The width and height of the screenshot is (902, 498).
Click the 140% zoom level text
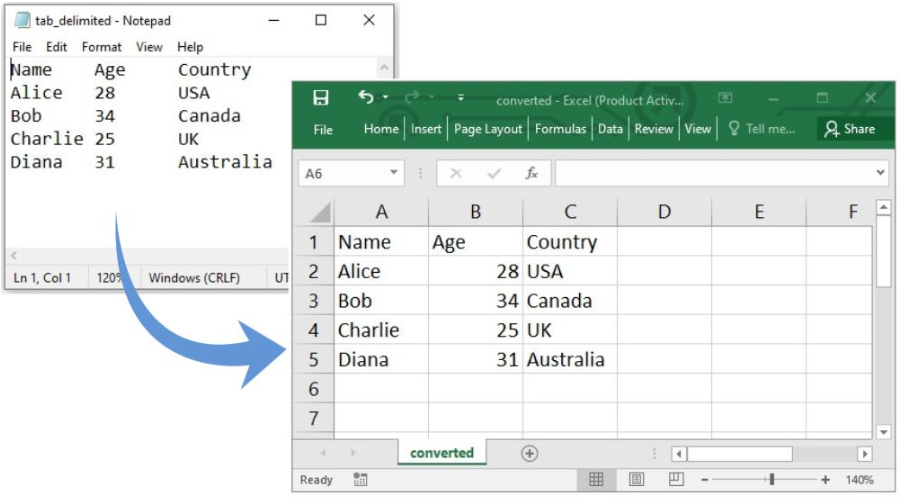click(x=861, y=480)
